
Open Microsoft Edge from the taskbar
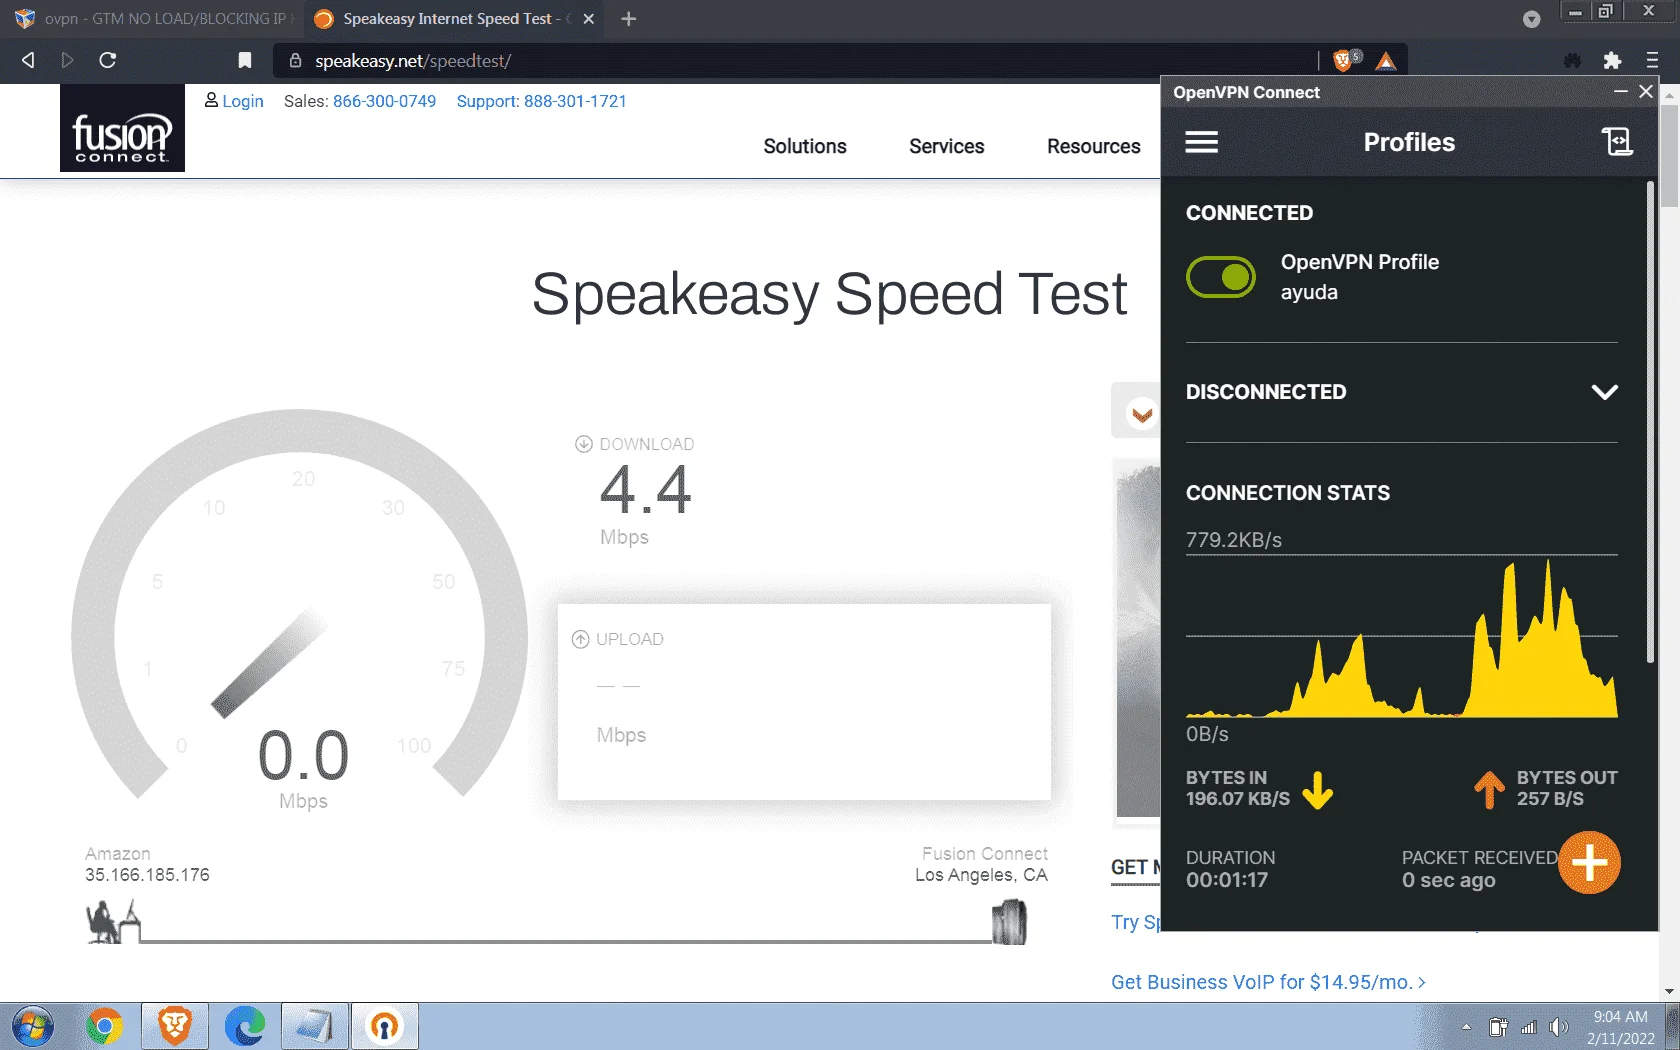pos(245,1027)
